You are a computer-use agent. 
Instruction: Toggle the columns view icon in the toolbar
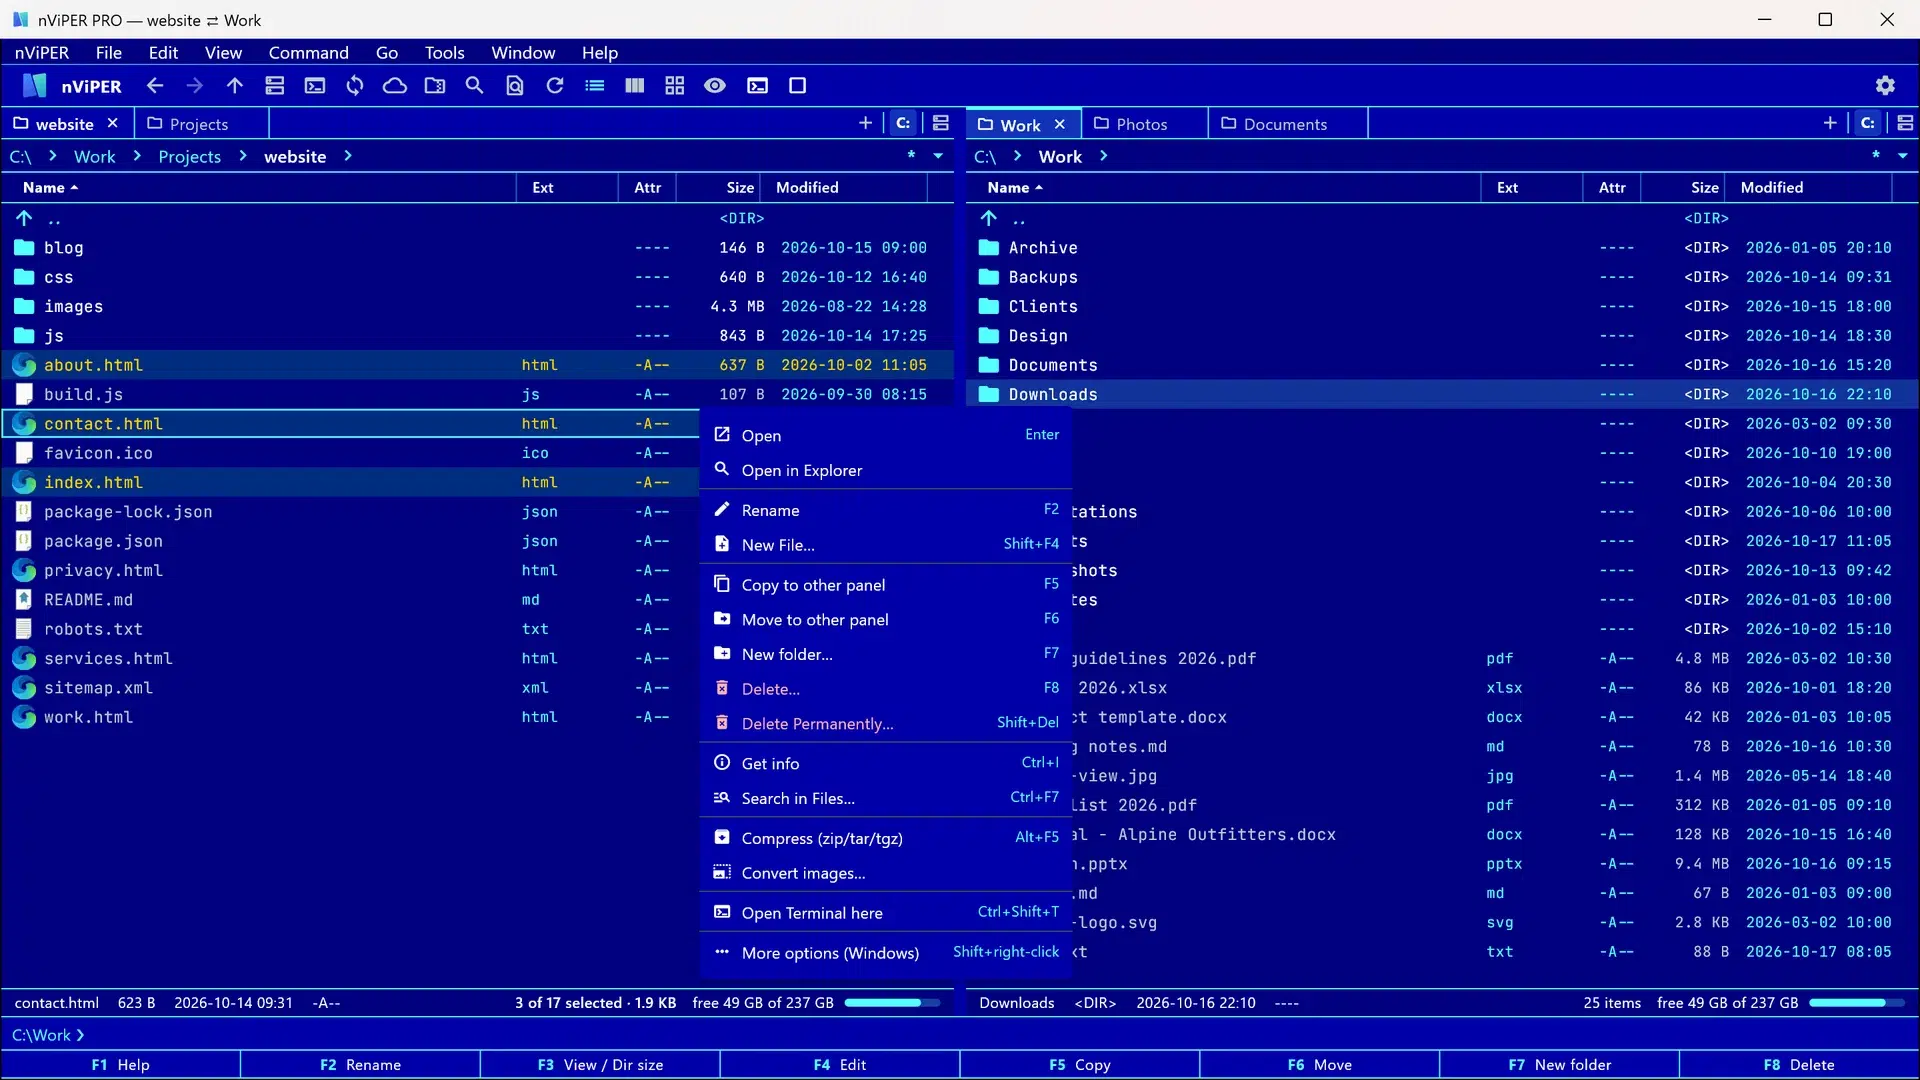tap(635, 86)
